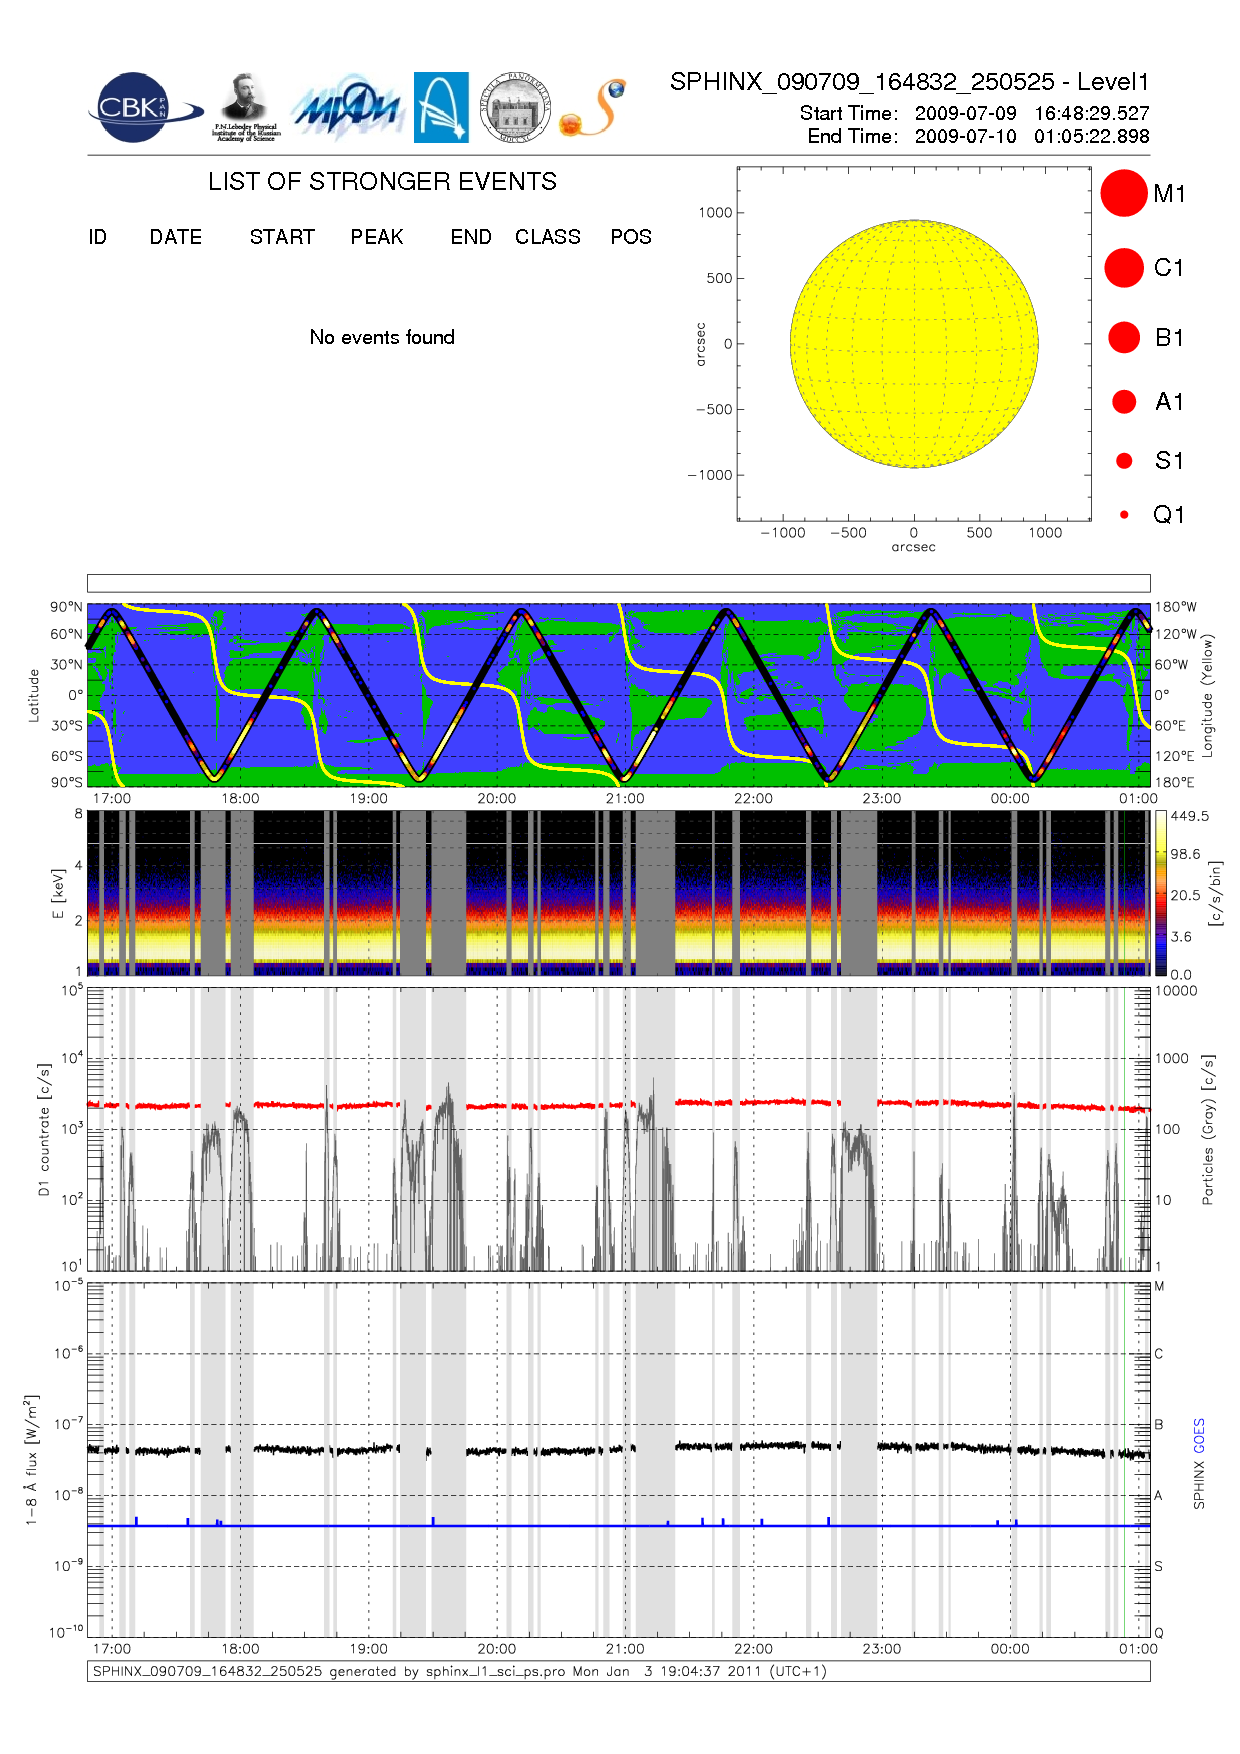Click the SPHINX_090709_164832_250525 - Level1 title
The image size is (1240, 1754).
pos(909,82)
